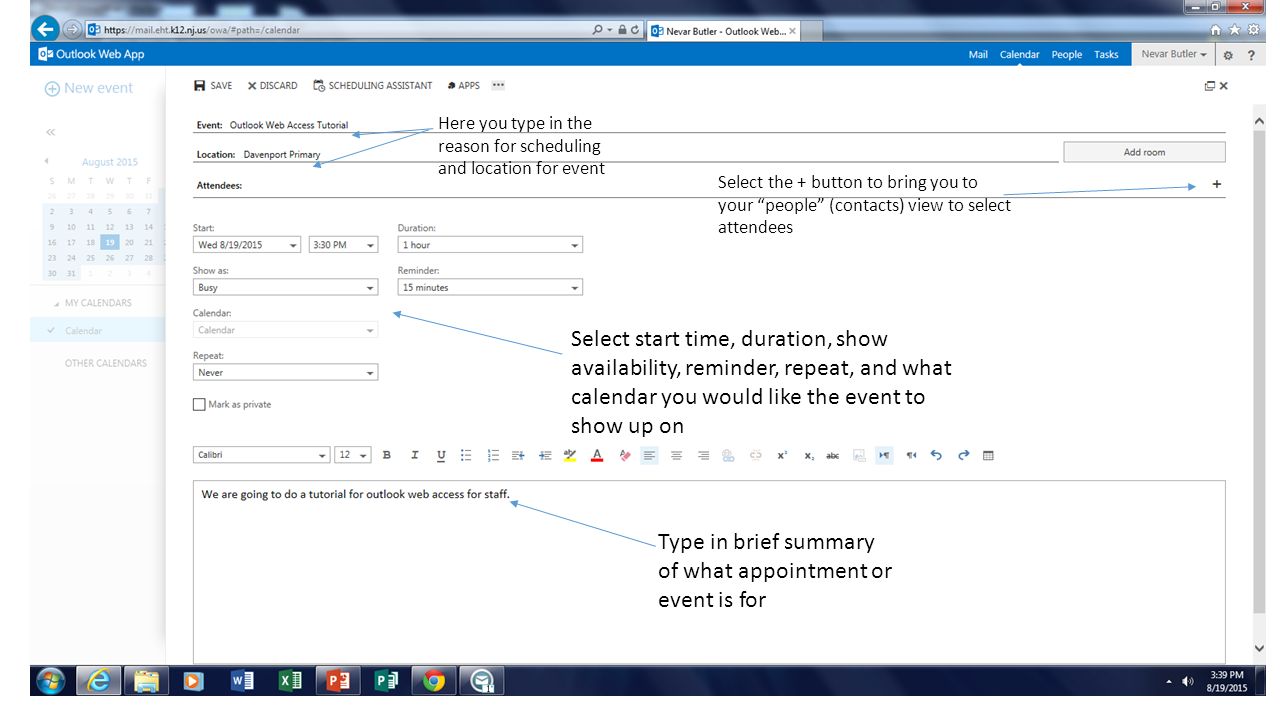Open the Nevar Butler account menu
The image size is (1280, 720).
point(1174,54)
